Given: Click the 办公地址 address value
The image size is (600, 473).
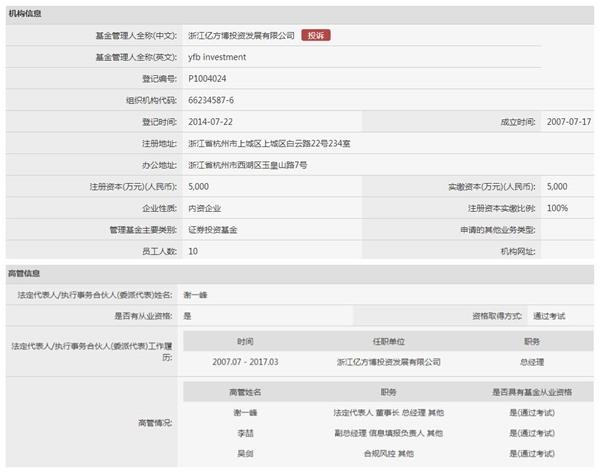Looking at the screenshot, I should pyautogui.click(x=247, y=164).
